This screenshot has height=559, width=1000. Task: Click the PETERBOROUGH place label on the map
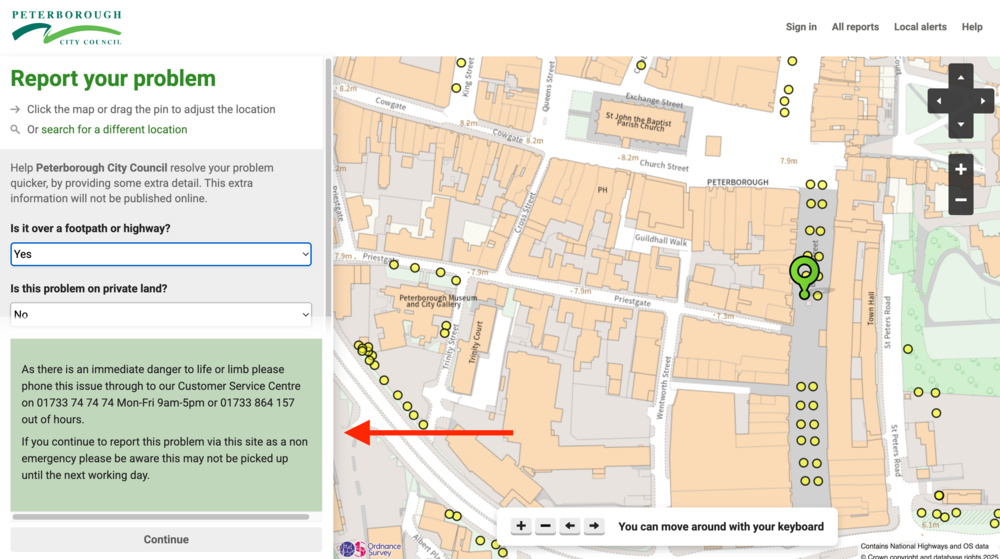pyautogui.click(x=737, y=182)
